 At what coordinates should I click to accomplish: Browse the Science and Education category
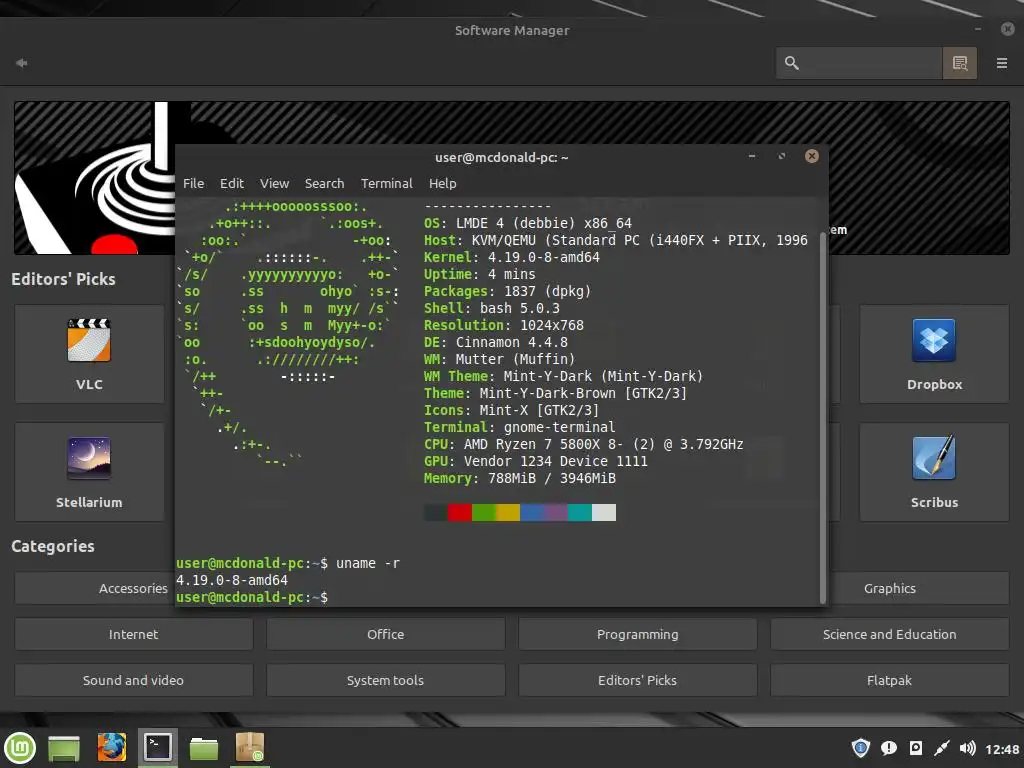[889, 634]
